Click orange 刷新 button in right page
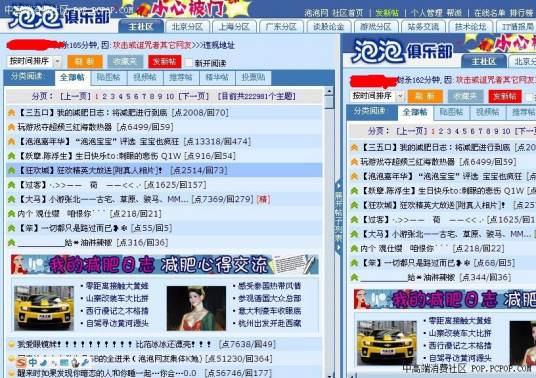 pyautogui.click(x=425, y=96)
